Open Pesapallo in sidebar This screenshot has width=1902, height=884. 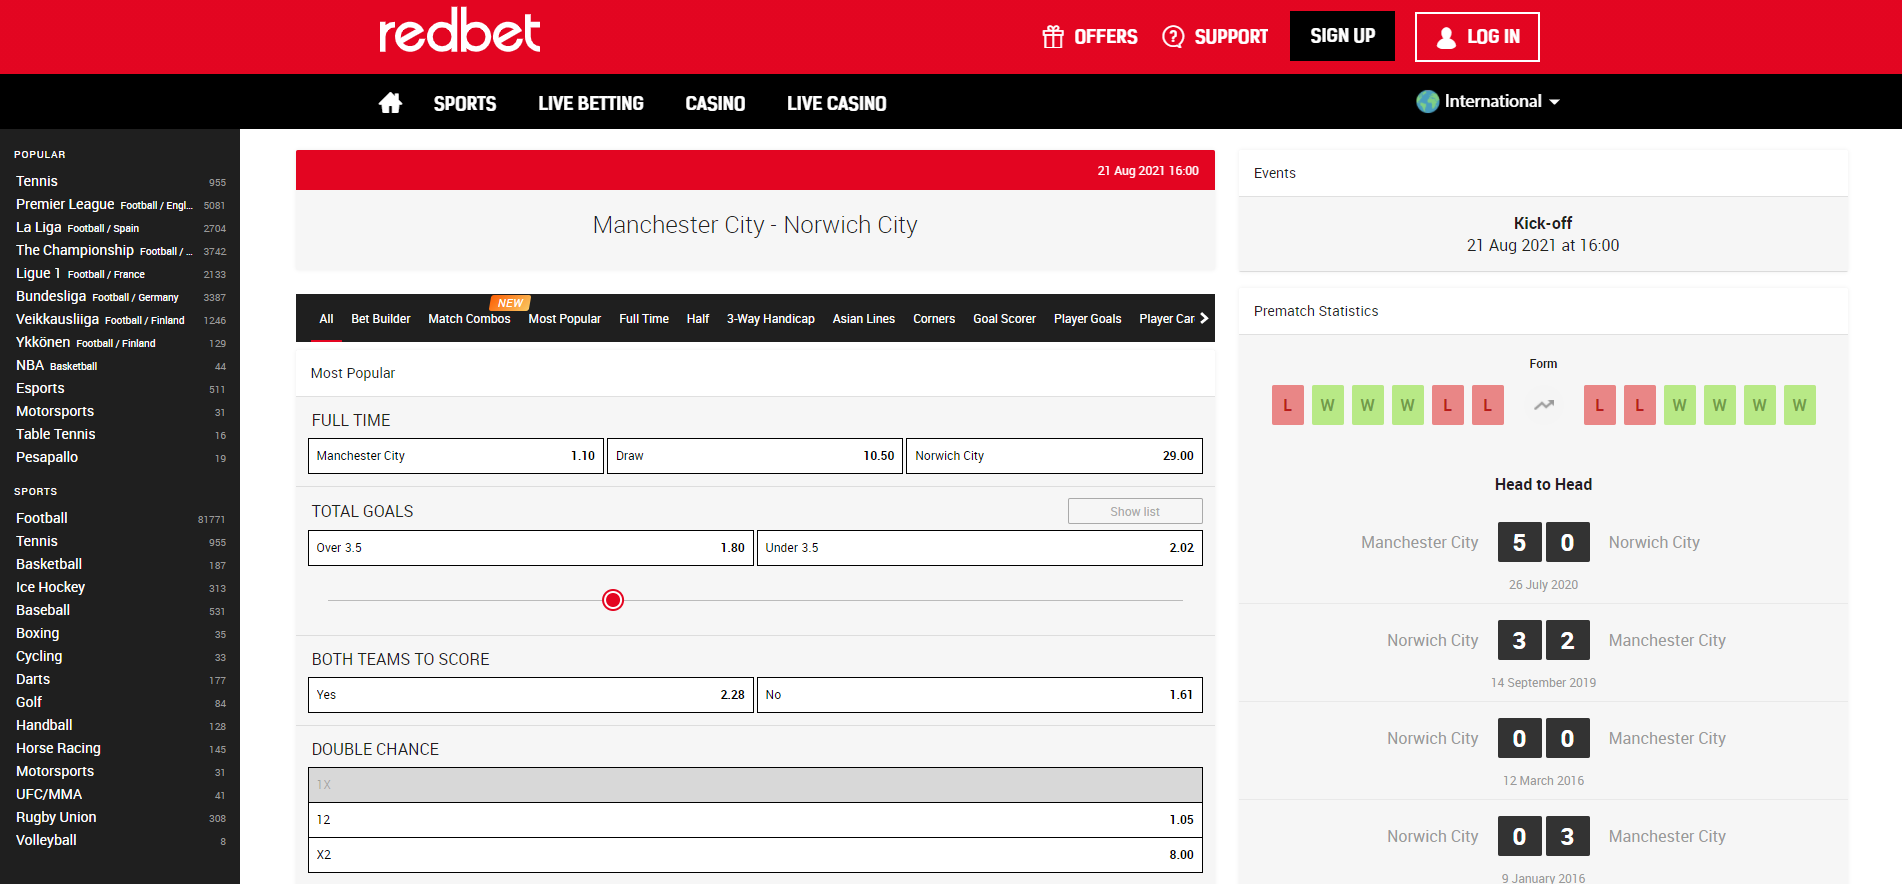coord(120,457)
